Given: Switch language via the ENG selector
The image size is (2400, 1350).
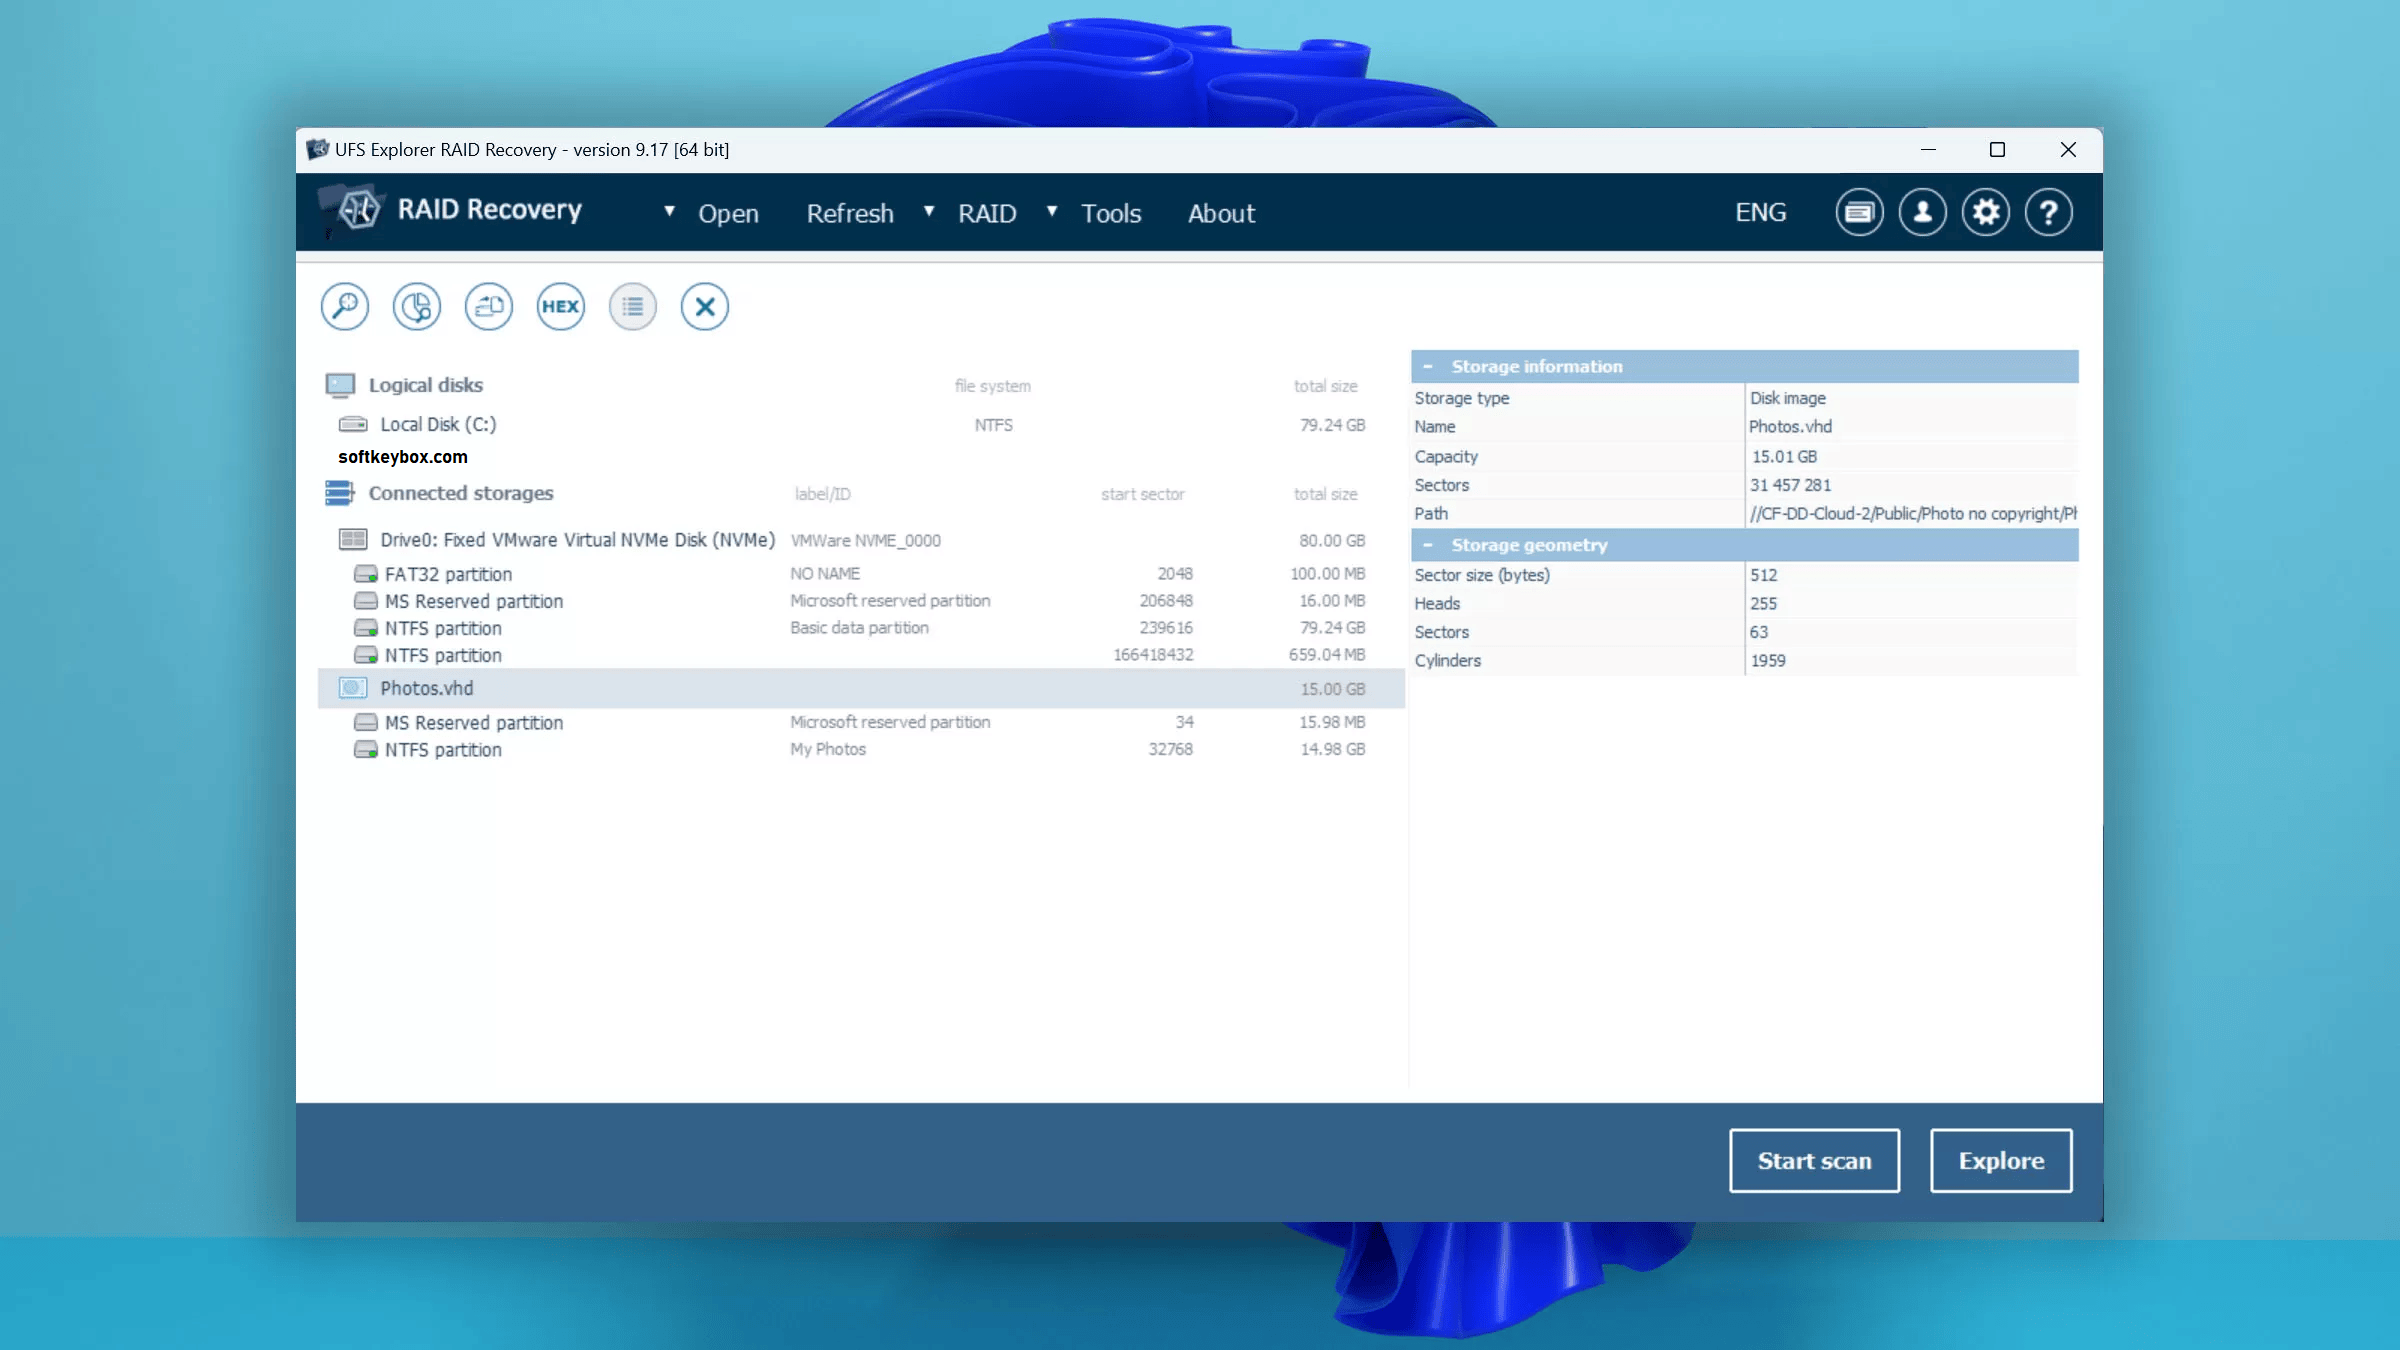Looking at the screenshot, I should [x=1761, y=211].
